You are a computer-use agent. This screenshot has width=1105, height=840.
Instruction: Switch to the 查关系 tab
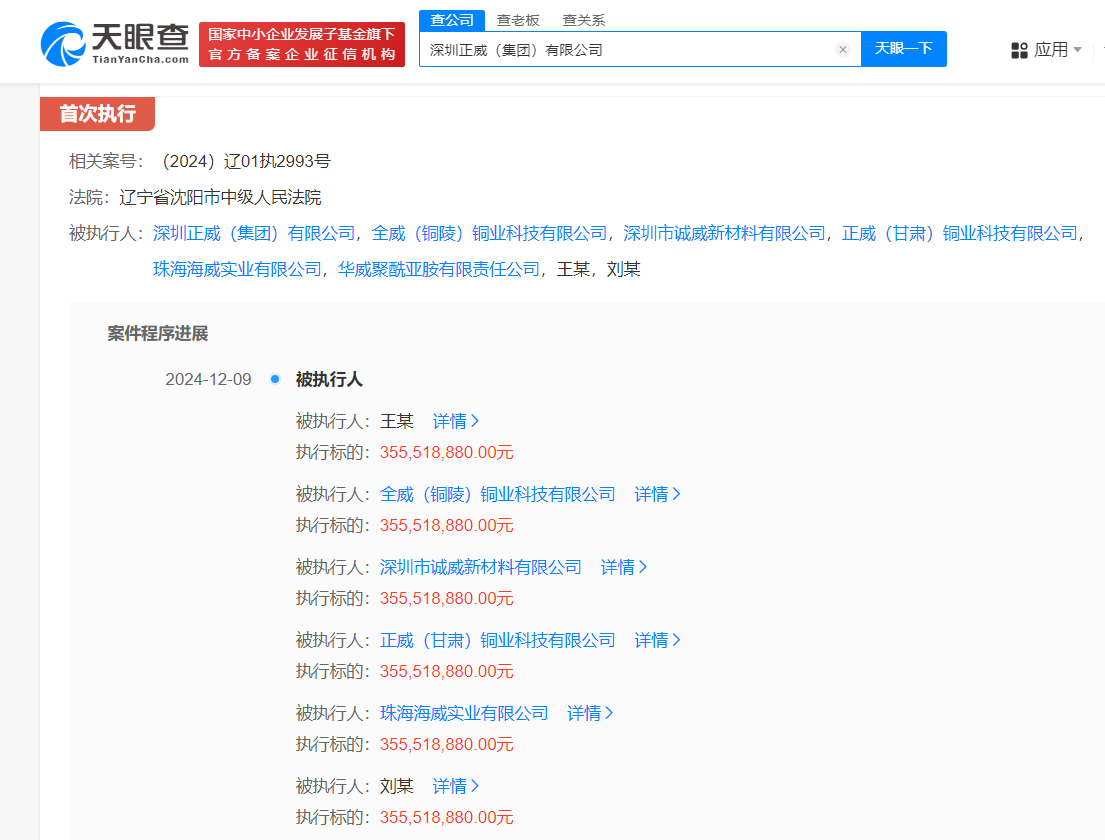tap(583, 20)
